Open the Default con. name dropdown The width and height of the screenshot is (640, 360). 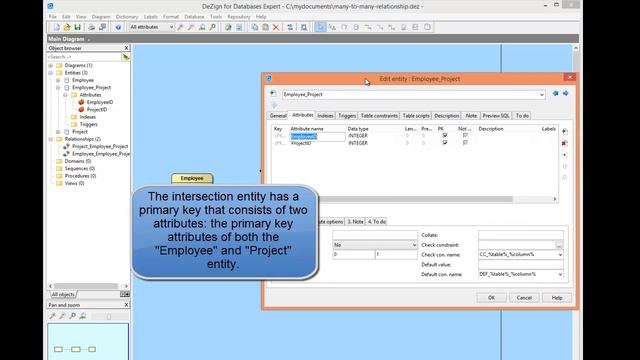point(560,274)
